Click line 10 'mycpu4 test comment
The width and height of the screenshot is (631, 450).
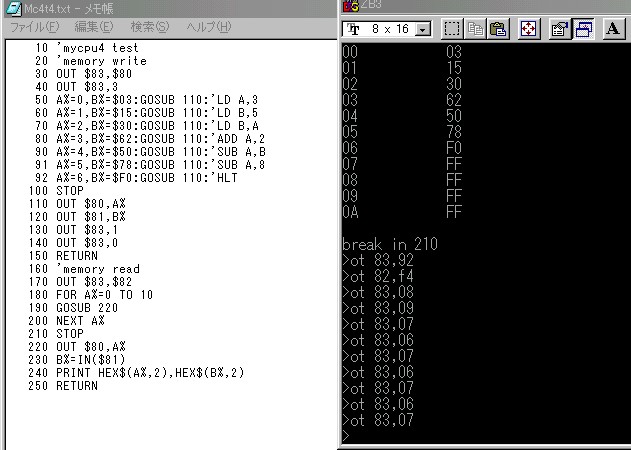(87, 48)
